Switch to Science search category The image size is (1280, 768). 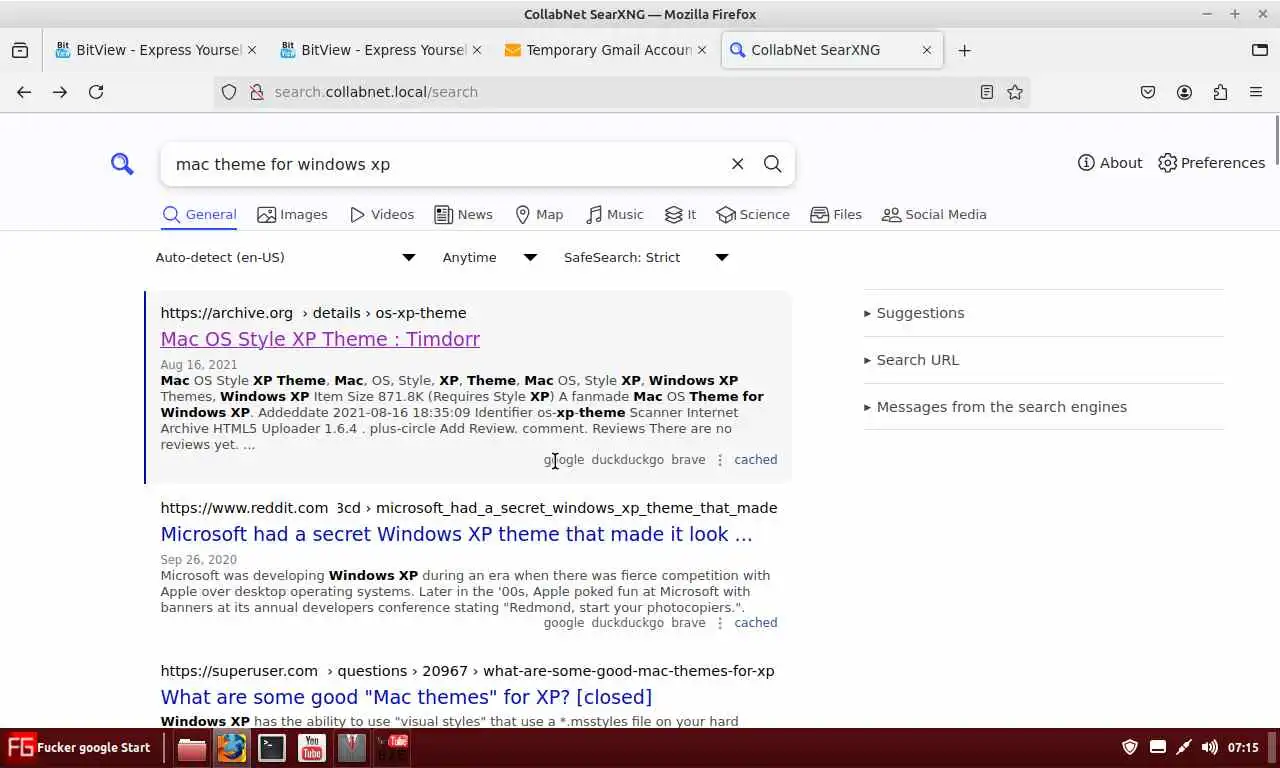[x=753, y=214]
